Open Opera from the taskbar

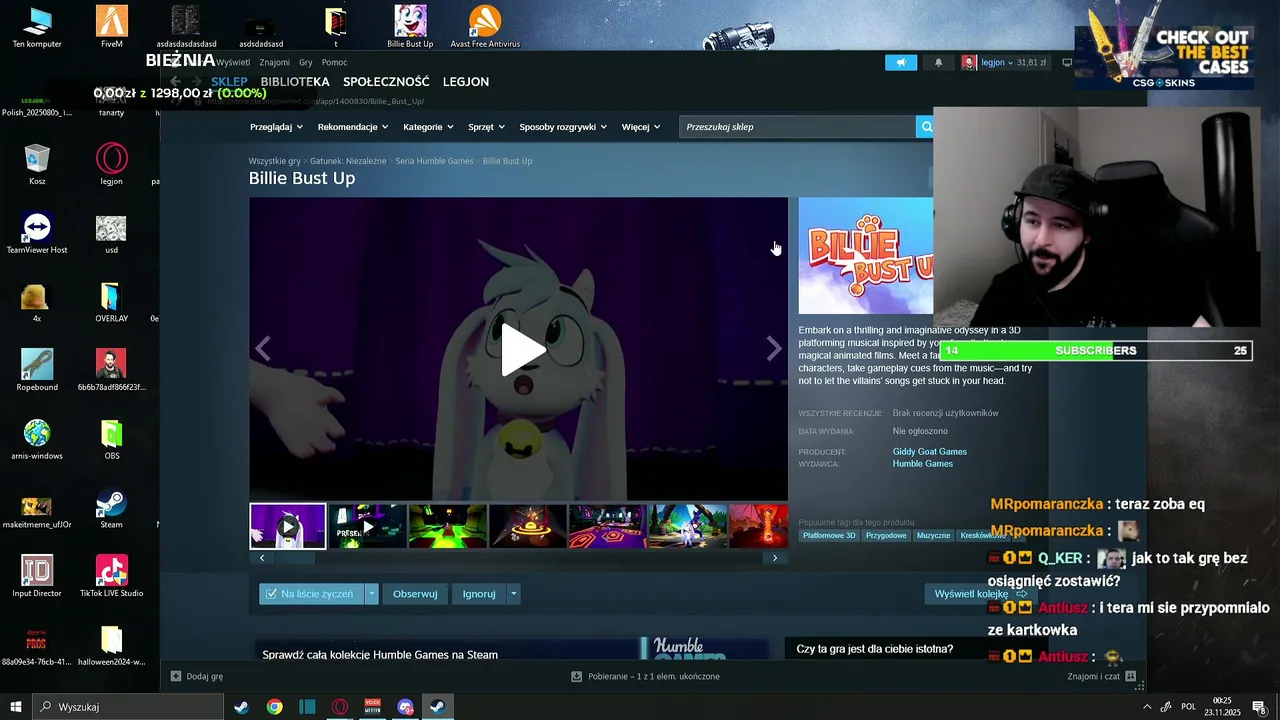pos(340,707)
